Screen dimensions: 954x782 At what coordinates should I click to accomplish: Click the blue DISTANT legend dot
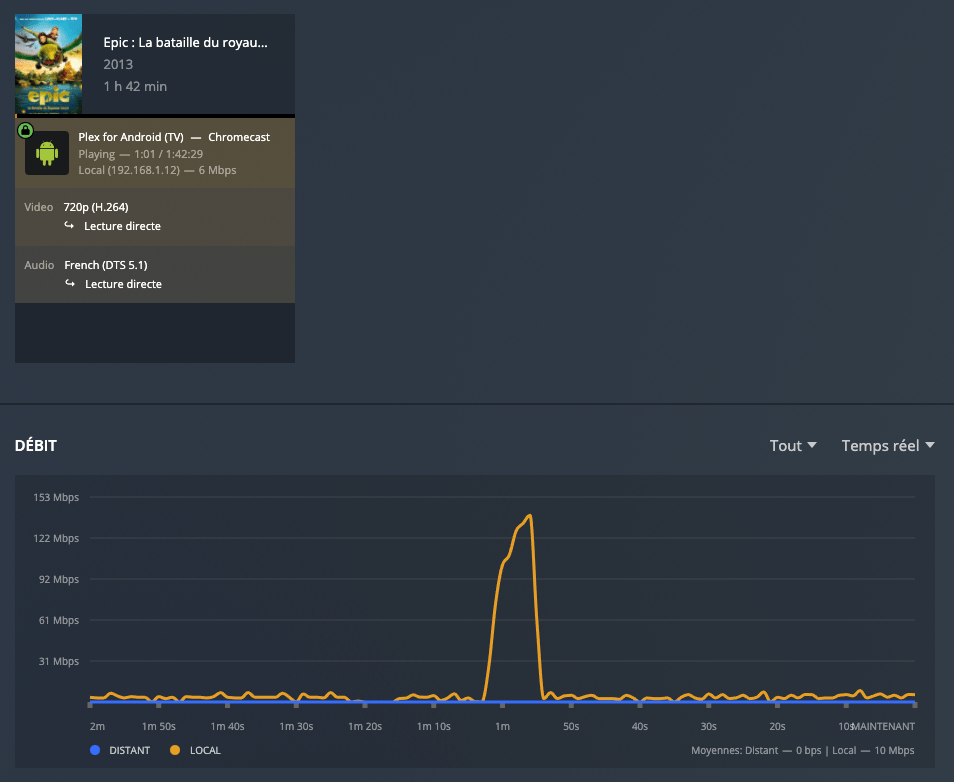(x=95, y=750)
